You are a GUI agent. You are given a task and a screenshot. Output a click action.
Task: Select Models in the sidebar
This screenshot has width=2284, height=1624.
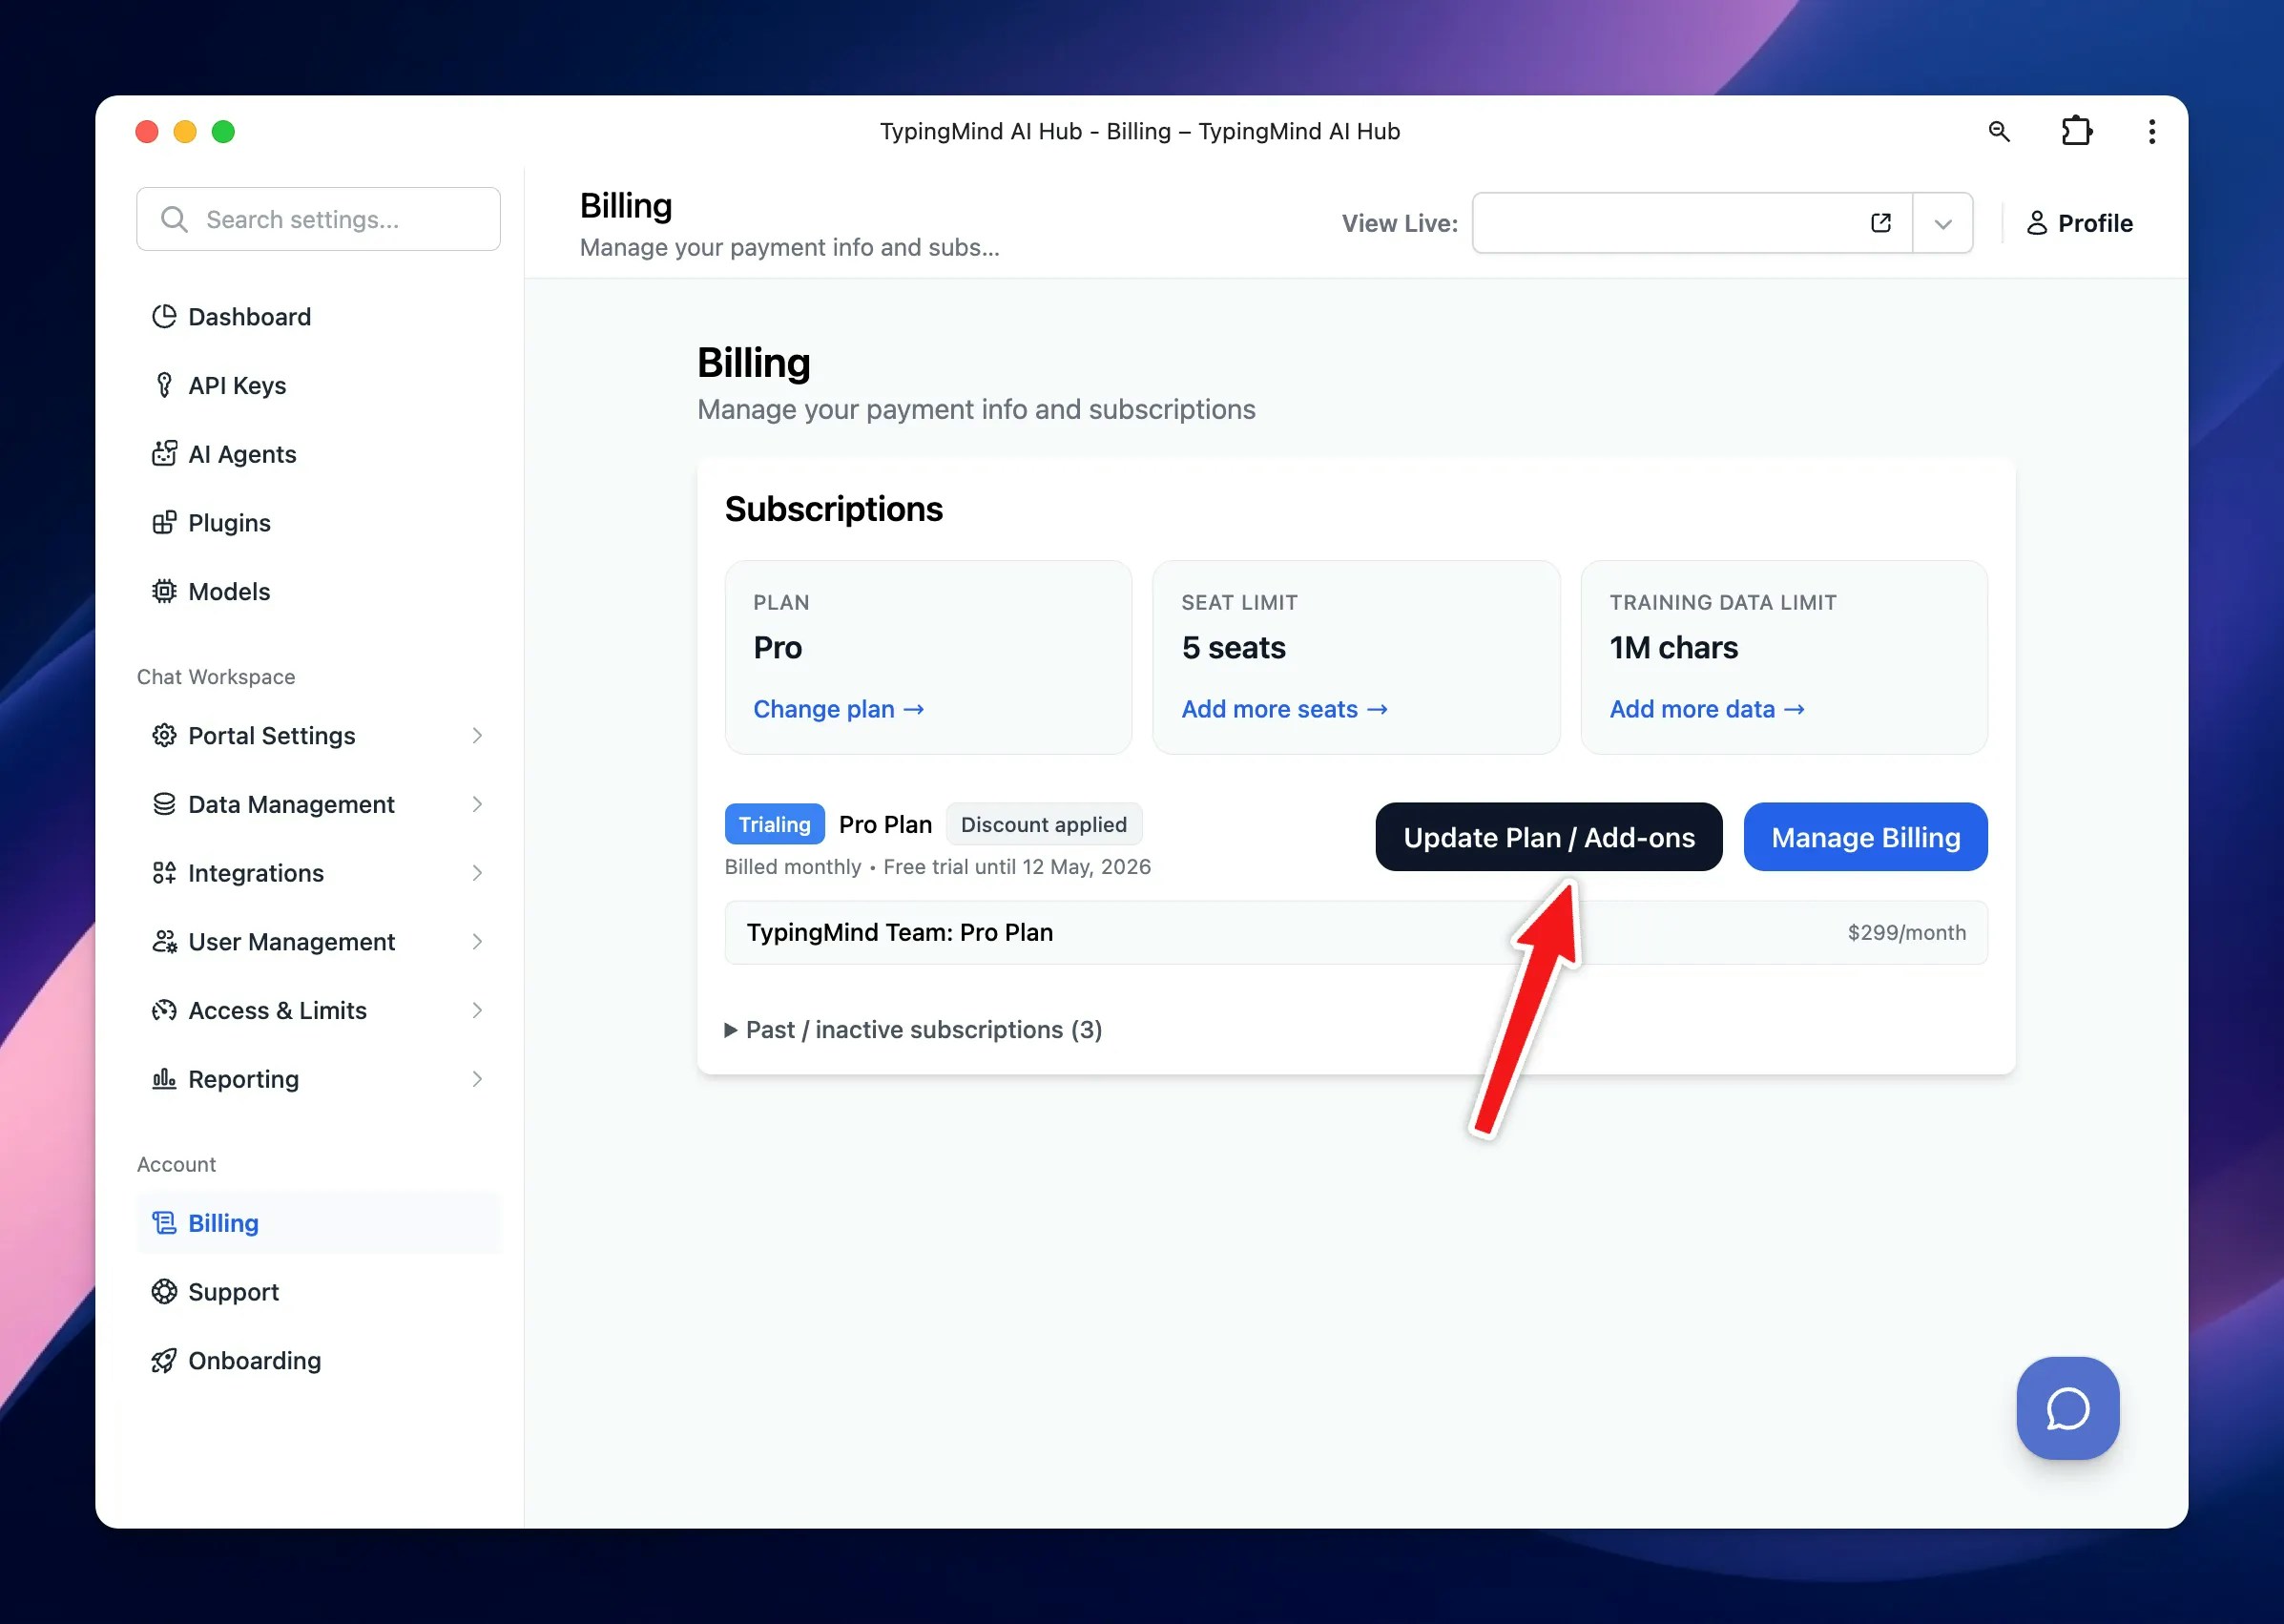[319, 592]
